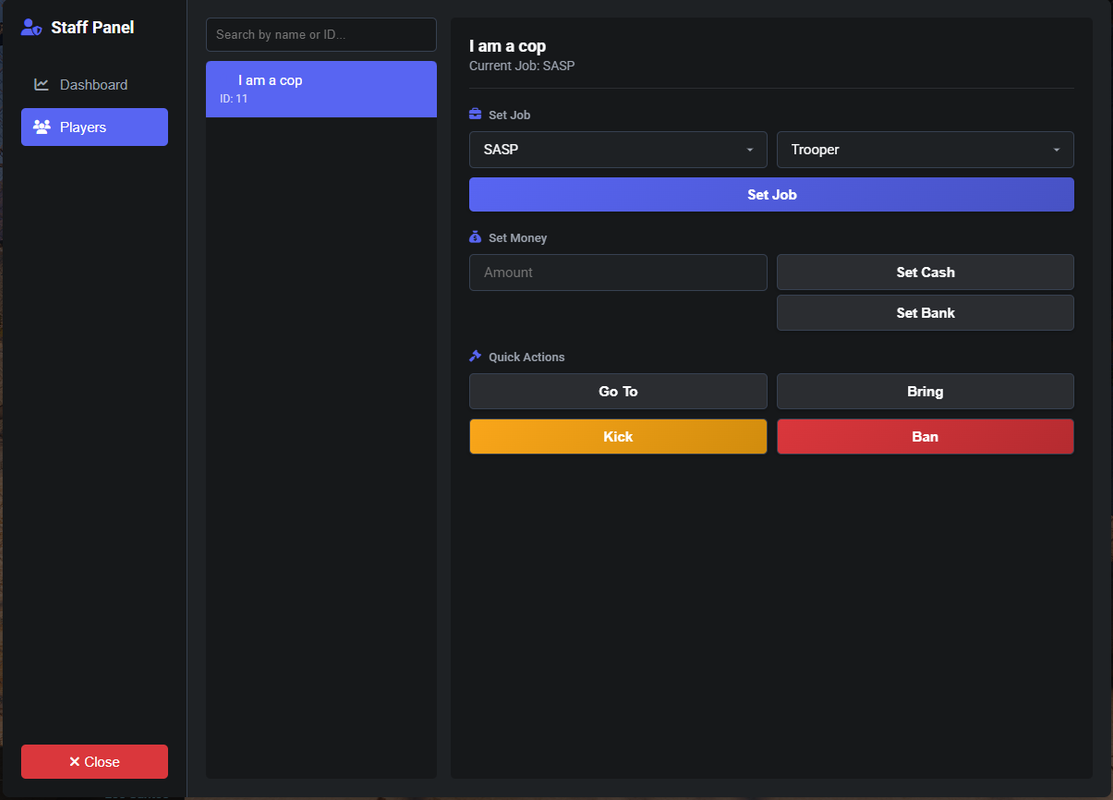Click the 'ID: 11' text
This screenshot has width=1113, height=800.
234,99
